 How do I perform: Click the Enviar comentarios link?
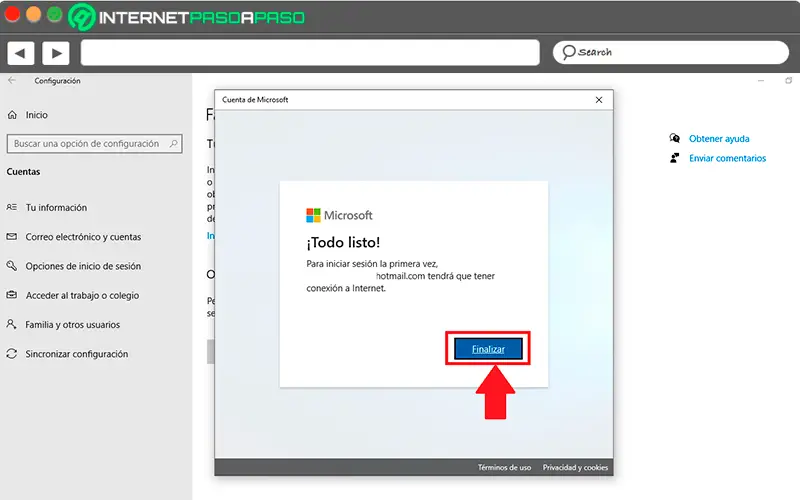[727, 158]
